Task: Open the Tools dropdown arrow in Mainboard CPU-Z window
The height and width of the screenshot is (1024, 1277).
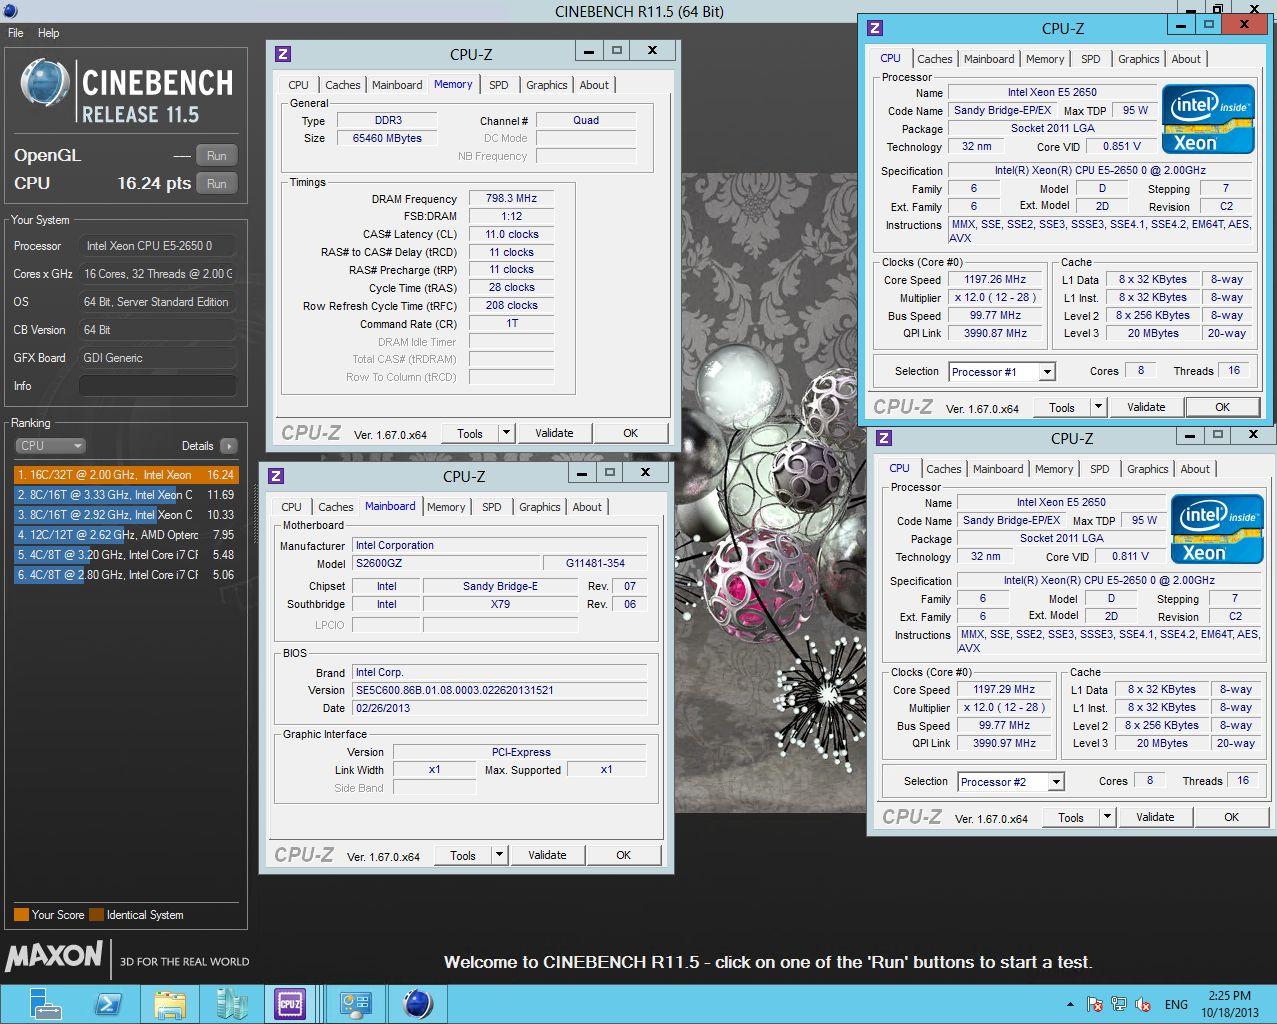Action: point(499,855)
